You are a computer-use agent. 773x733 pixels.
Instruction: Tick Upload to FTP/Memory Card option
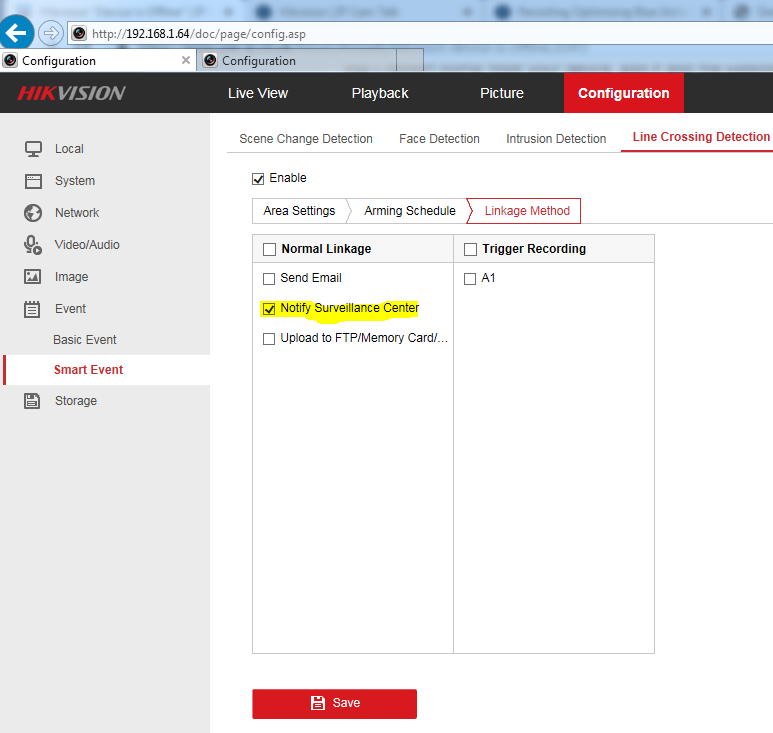268,339
